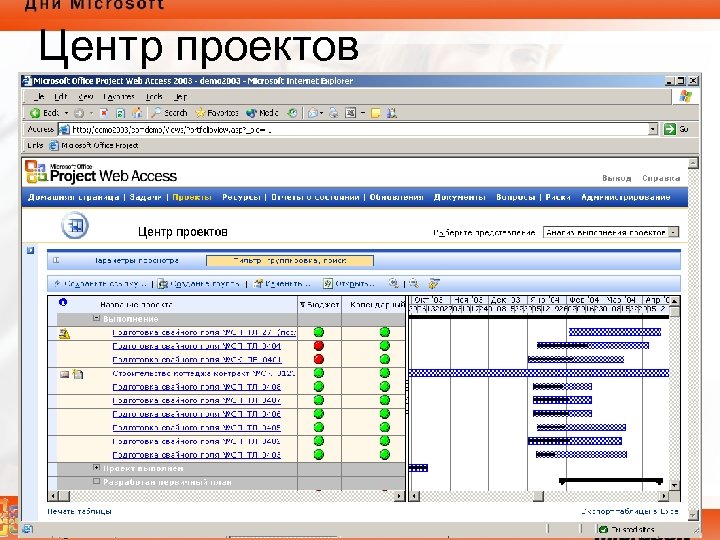The image size is (720, 540).
Task: Expand the options panel beside 'Параметры просмотра'
Action: tap(56, 260)
